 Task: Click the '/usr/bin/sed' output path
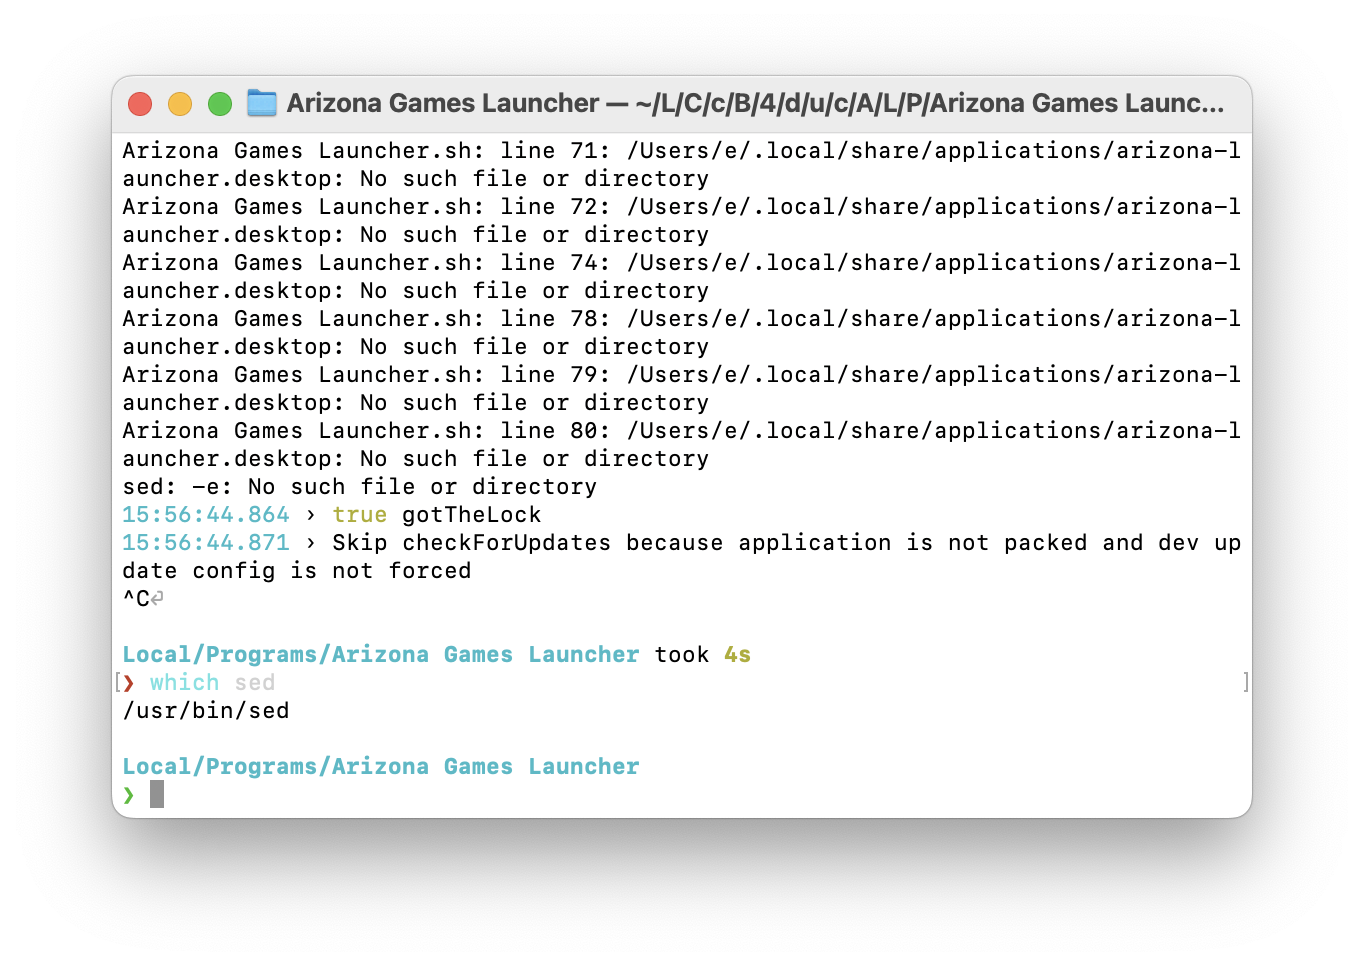[x=206, y=711]
